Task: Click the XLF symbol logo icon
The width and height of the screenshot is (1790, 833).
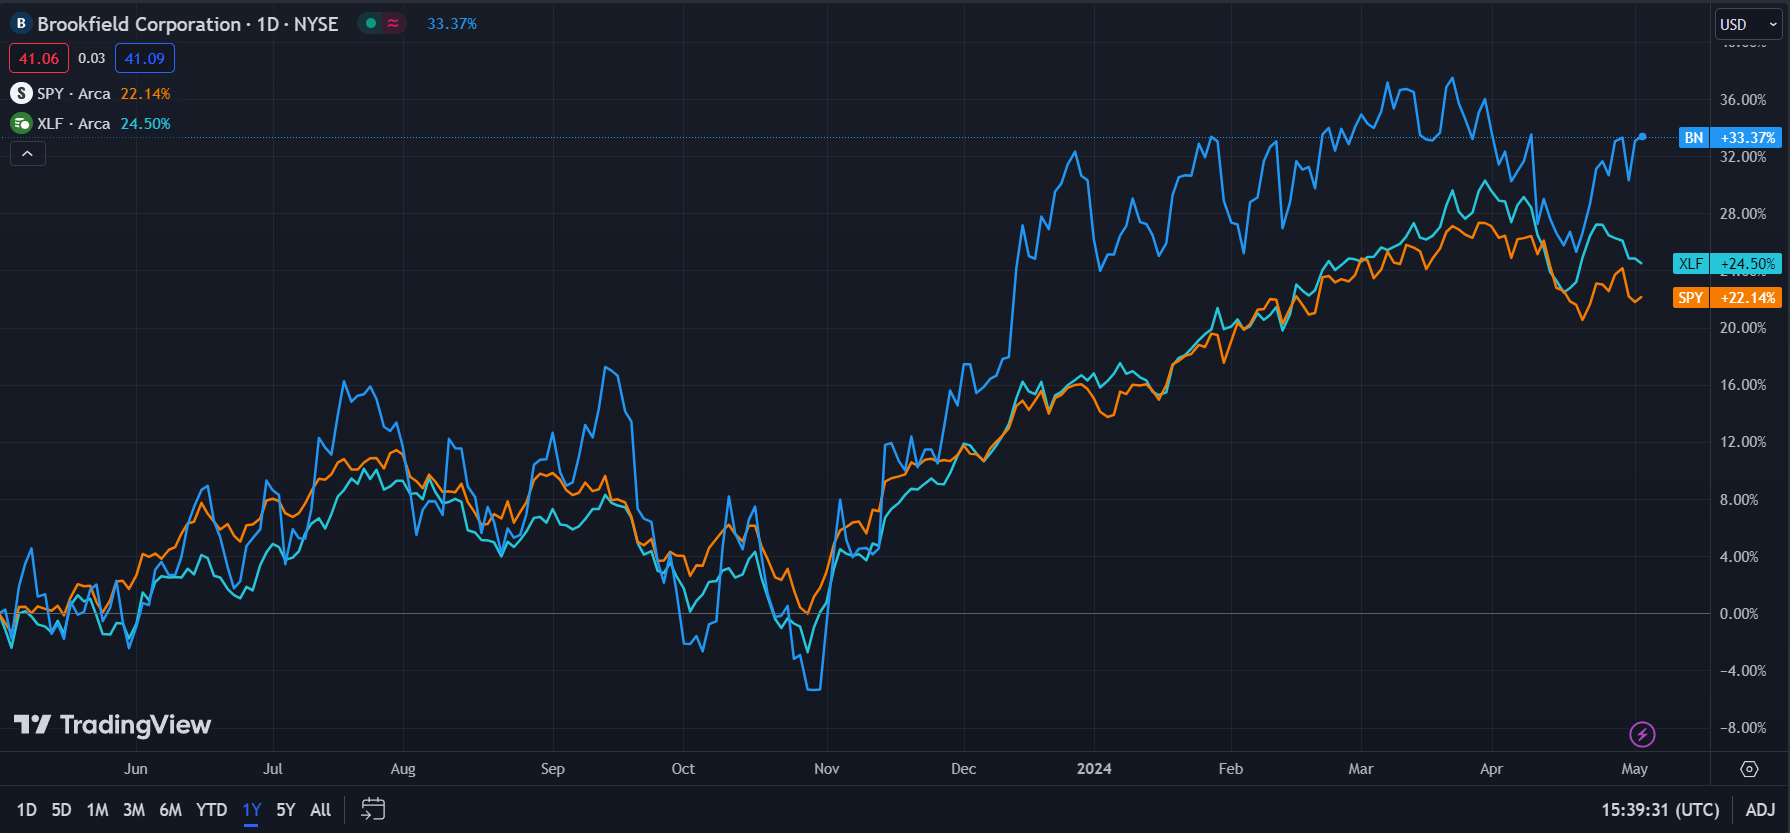Action: [21, 123]
